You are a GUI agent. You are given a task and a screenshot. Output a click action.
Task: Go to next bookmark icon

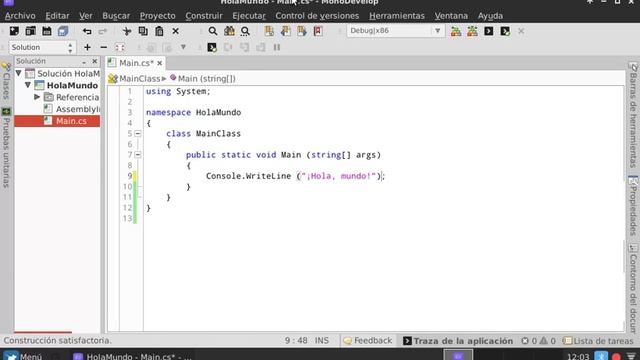302,31
